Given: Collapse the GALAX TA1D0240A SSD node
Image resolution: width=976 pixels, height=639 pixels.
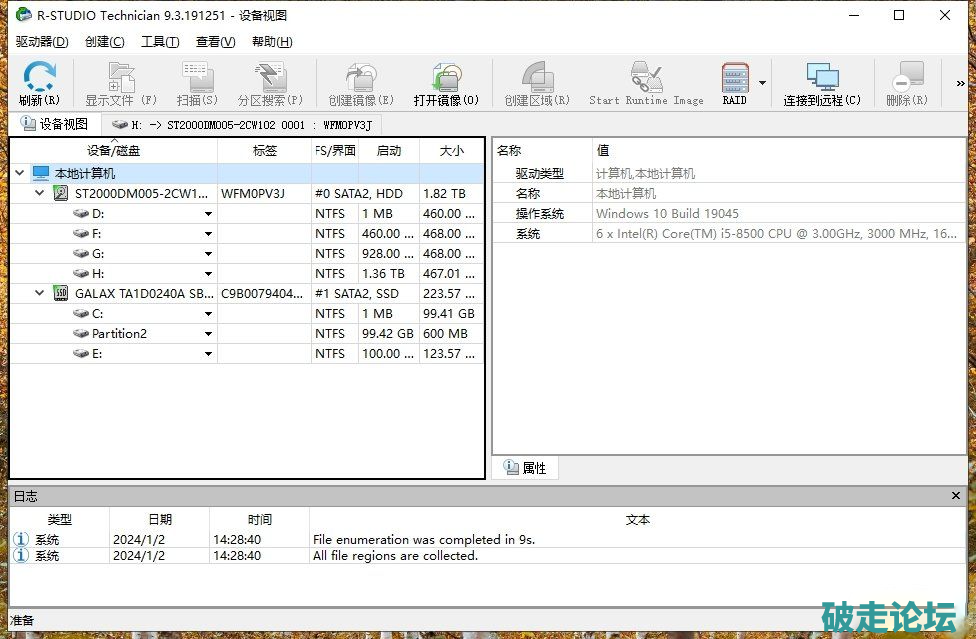Looking at the screenshot, I should 40,293.
